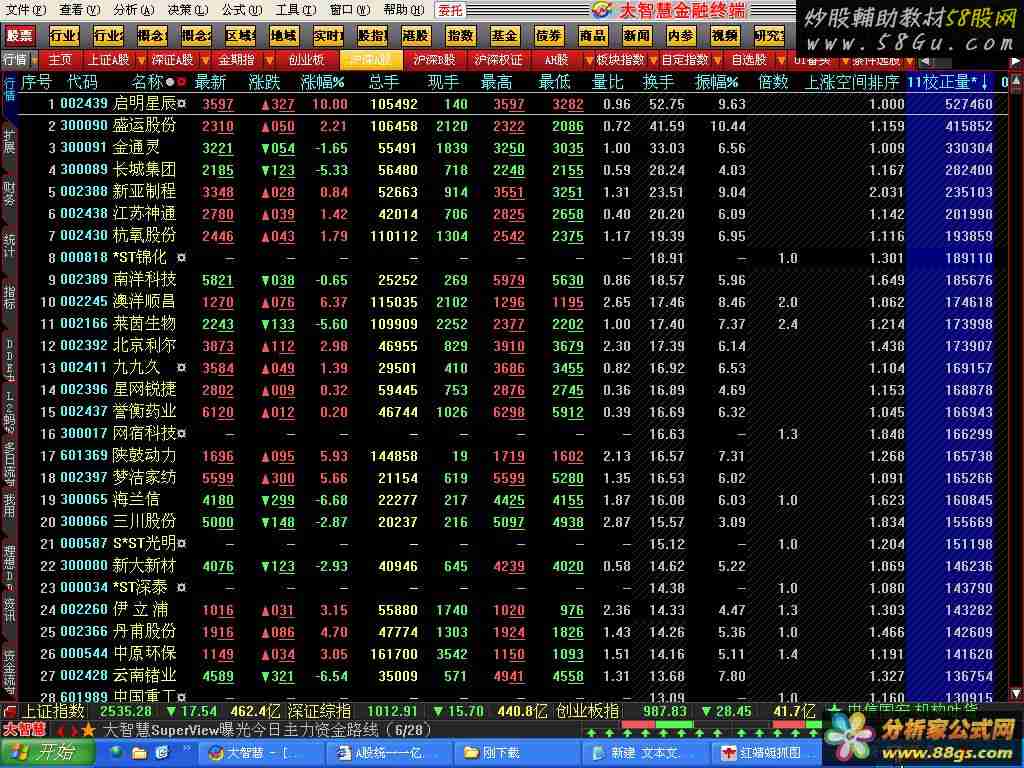1024x768 pixels.
Task: Open the 财务 side panel tab
Action: [x=9, y=194]
